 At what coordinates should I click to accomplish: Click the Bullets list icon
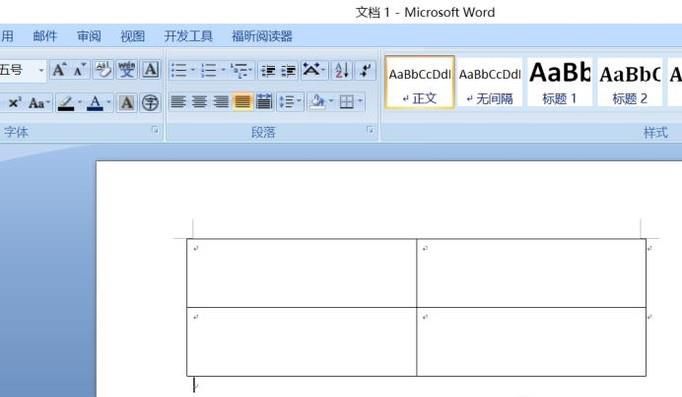coord(179,70)
